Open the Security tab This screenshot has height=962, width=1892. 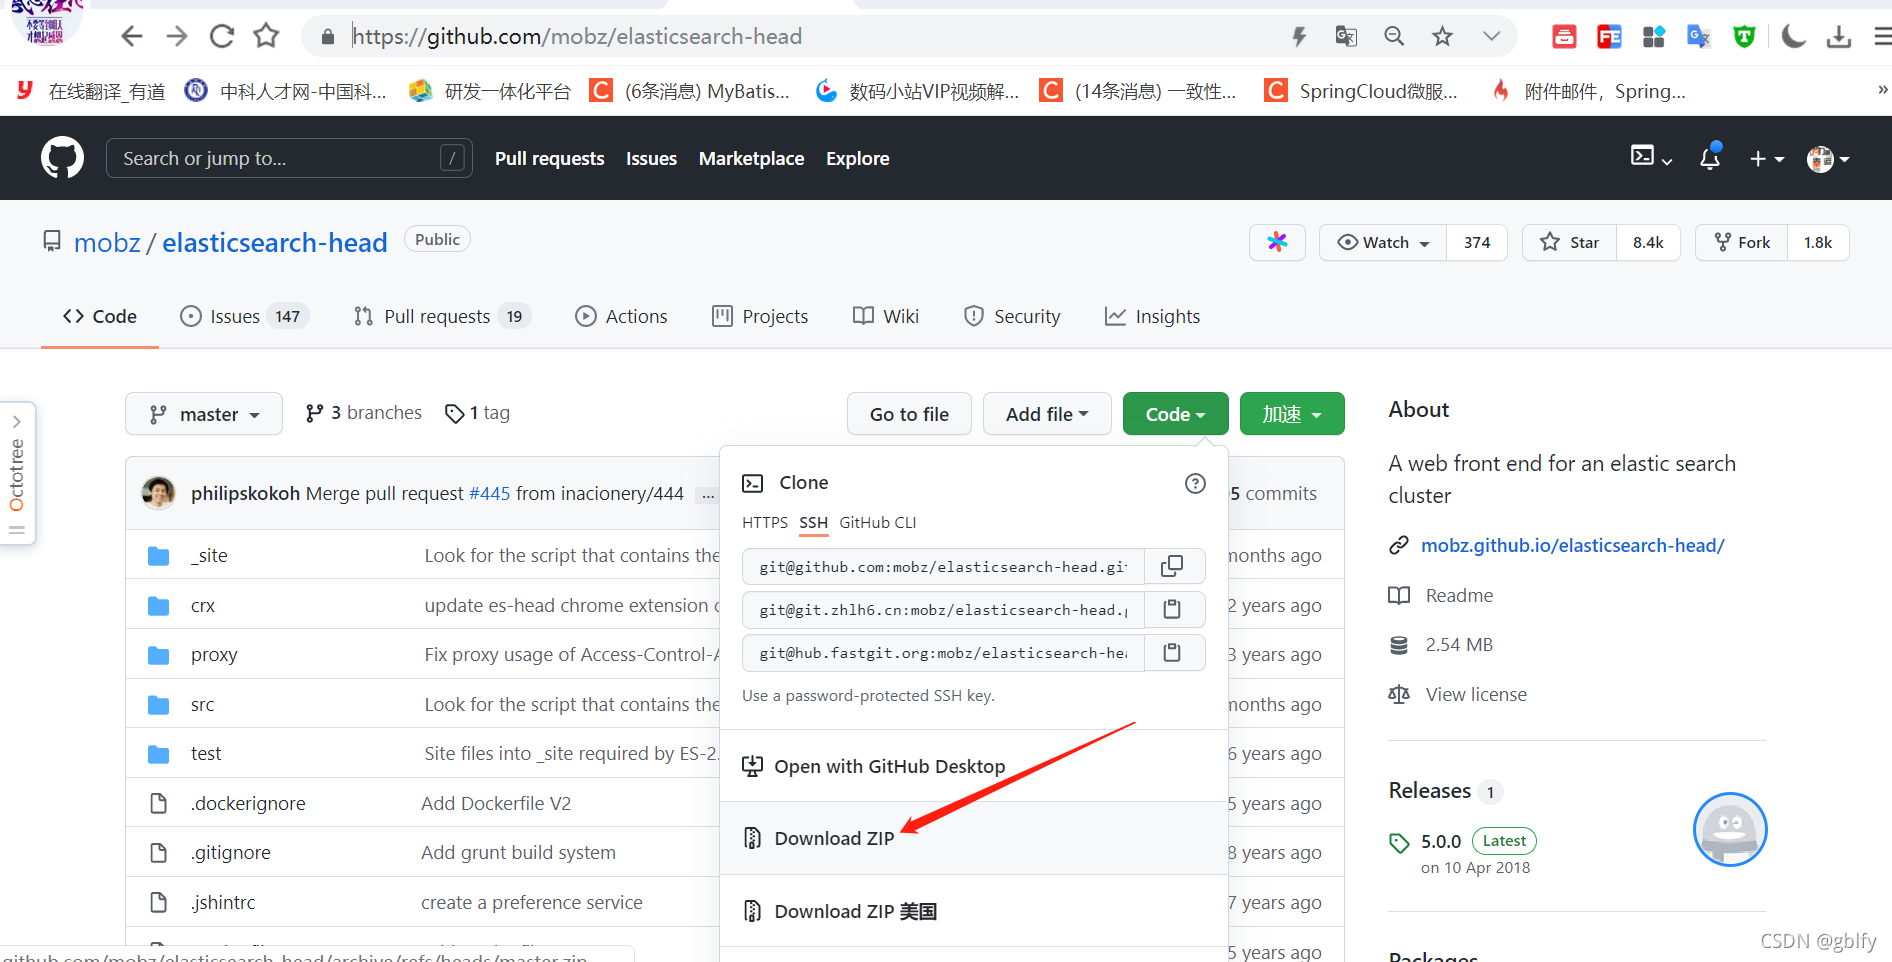tap(1011, 316)
